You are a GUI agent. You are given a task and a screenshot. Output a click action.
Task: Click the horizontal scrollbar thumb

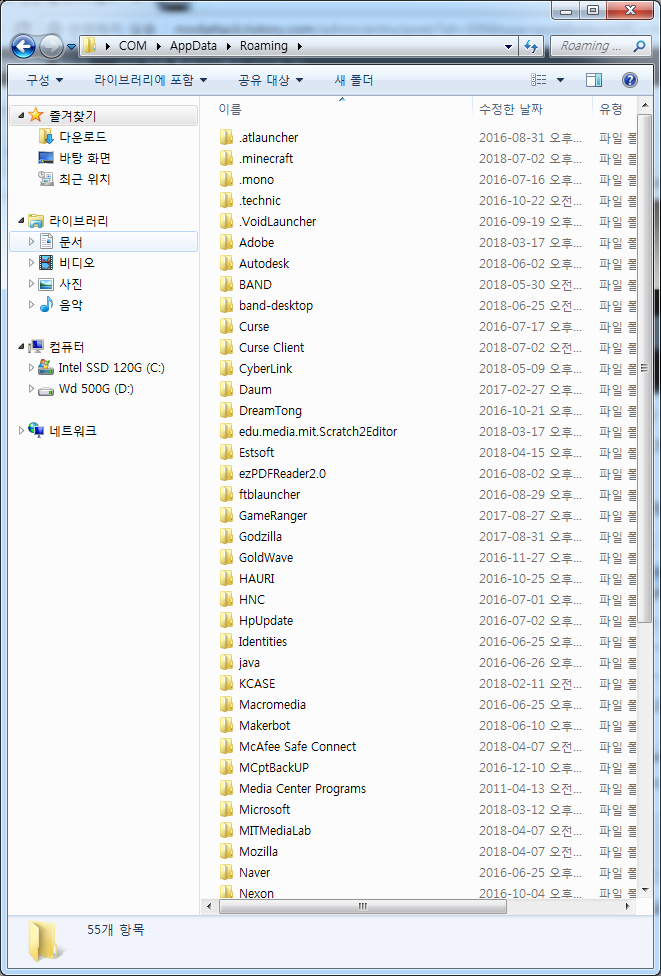point(363,906)
